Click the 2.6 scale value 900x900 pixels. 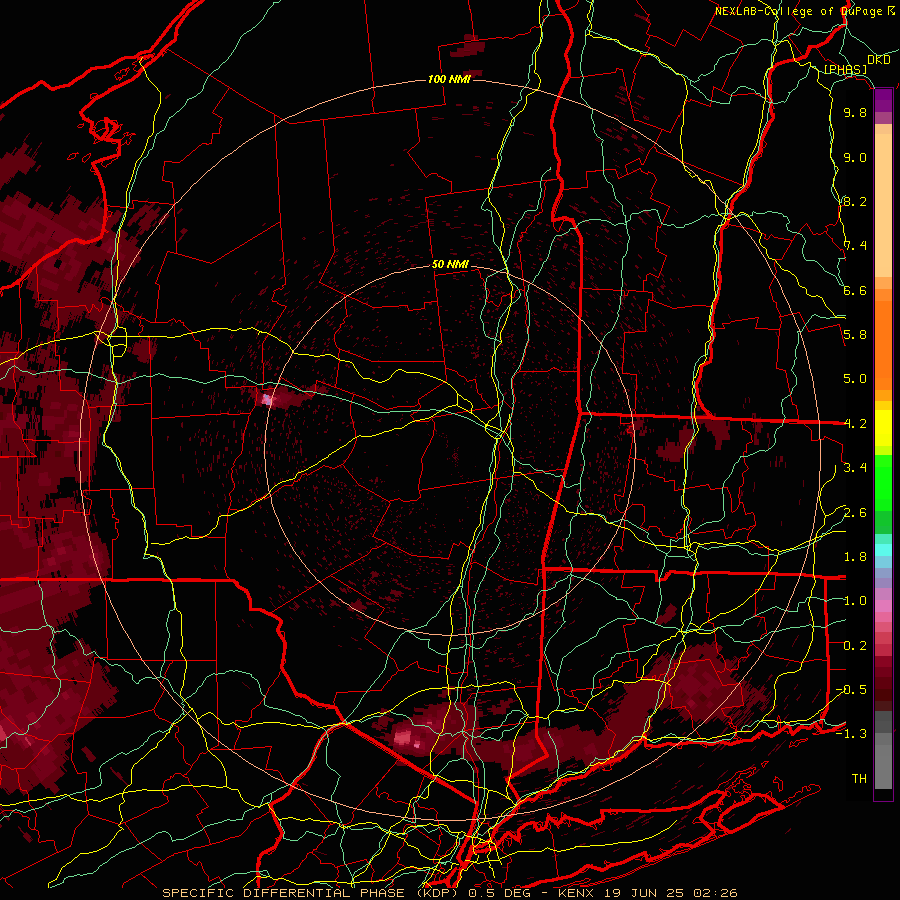click(855, 513)
